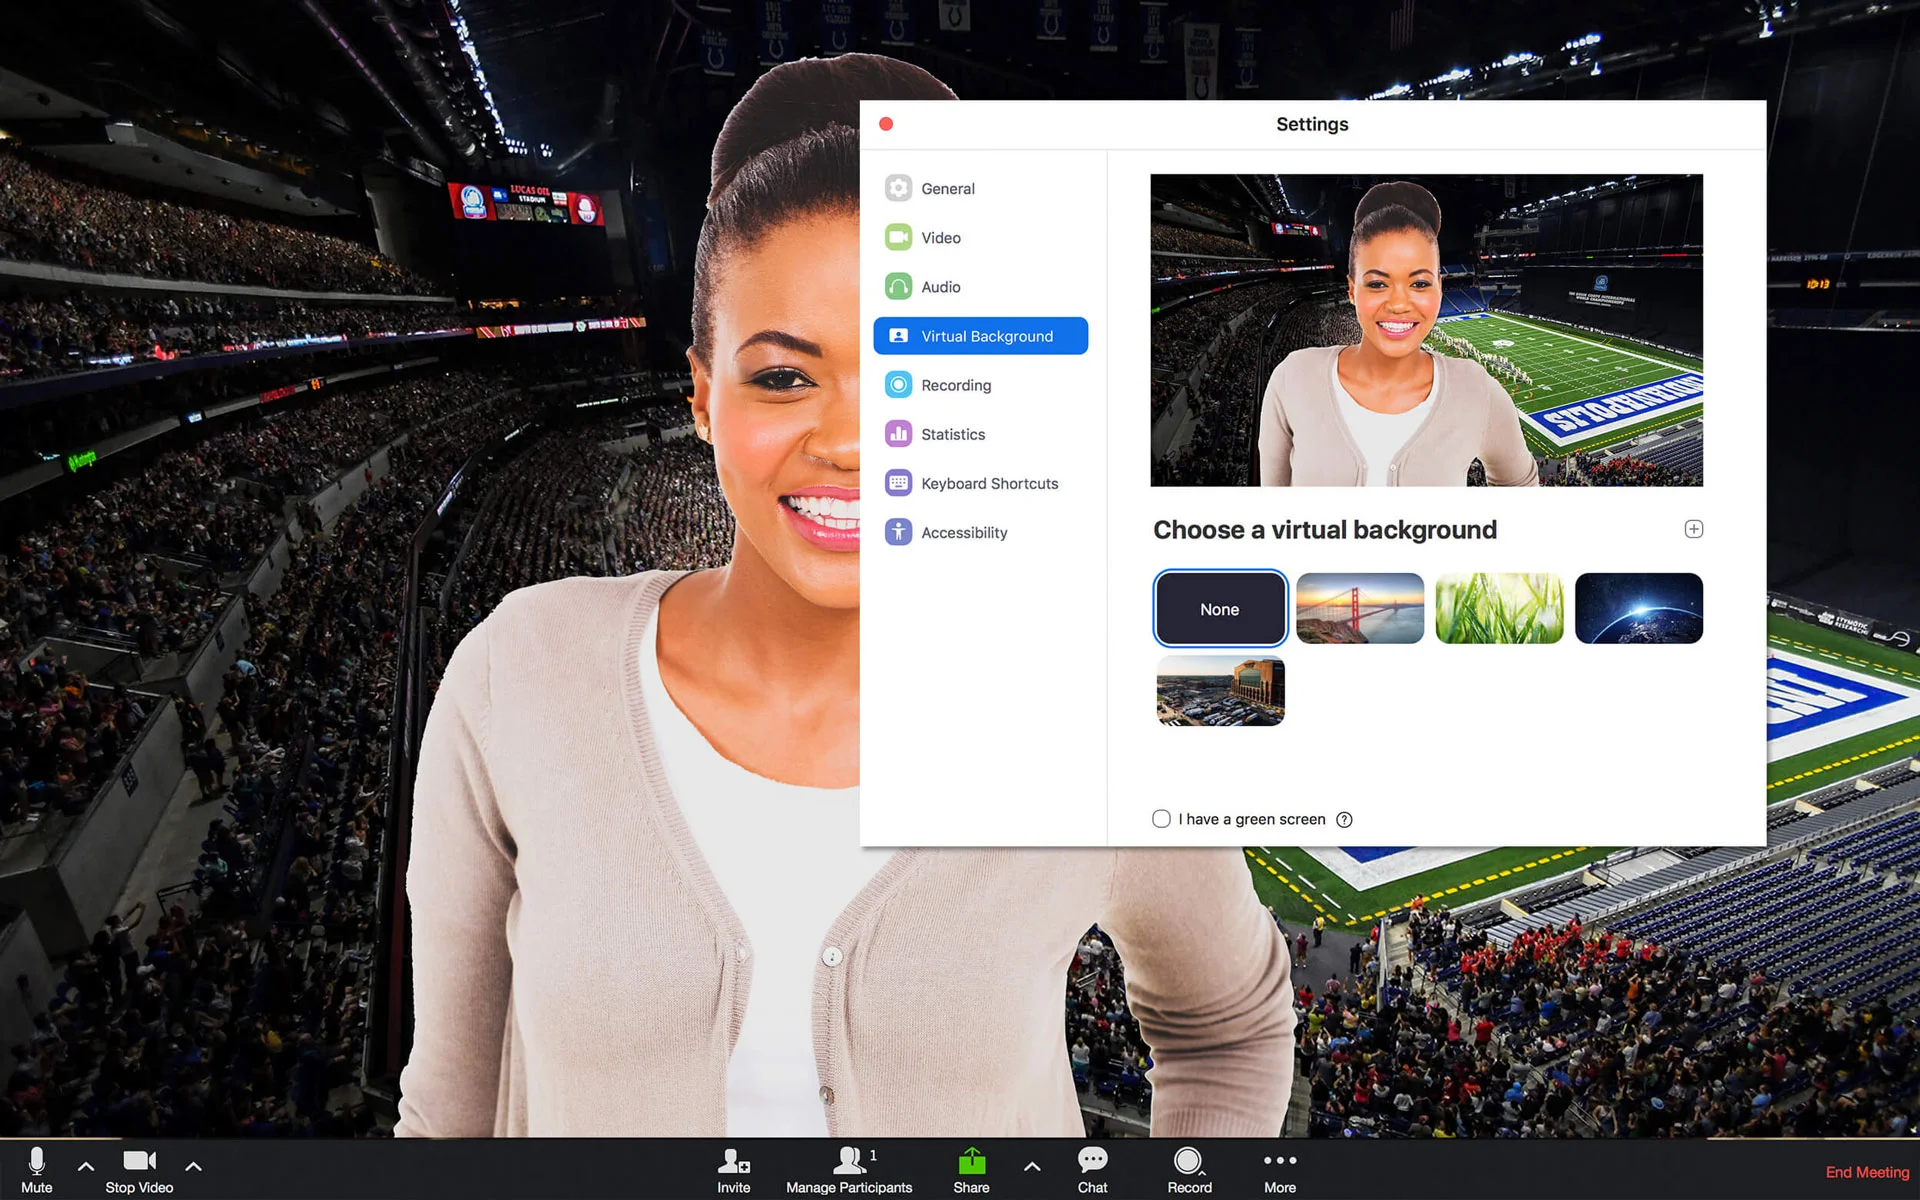
Task: Expand share options arrow beside Share
Action: [1032, 1166]
